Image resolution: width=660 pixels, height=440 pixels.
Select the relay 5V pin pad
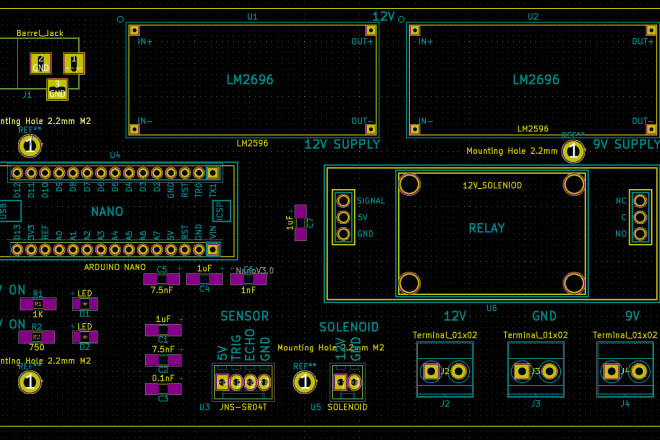point(343,217)
